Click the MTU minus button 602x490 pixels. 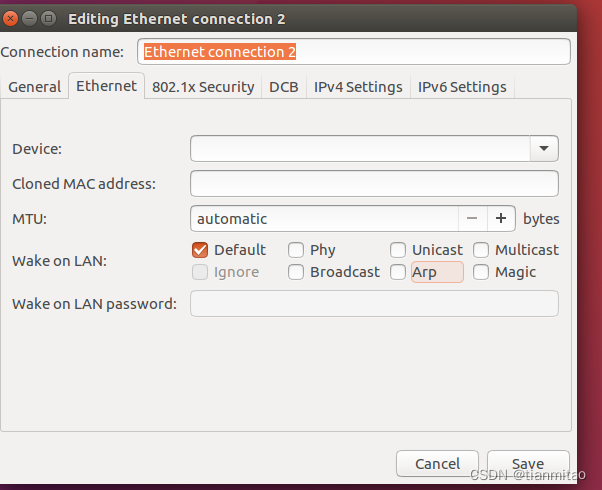tap(472, 218)
